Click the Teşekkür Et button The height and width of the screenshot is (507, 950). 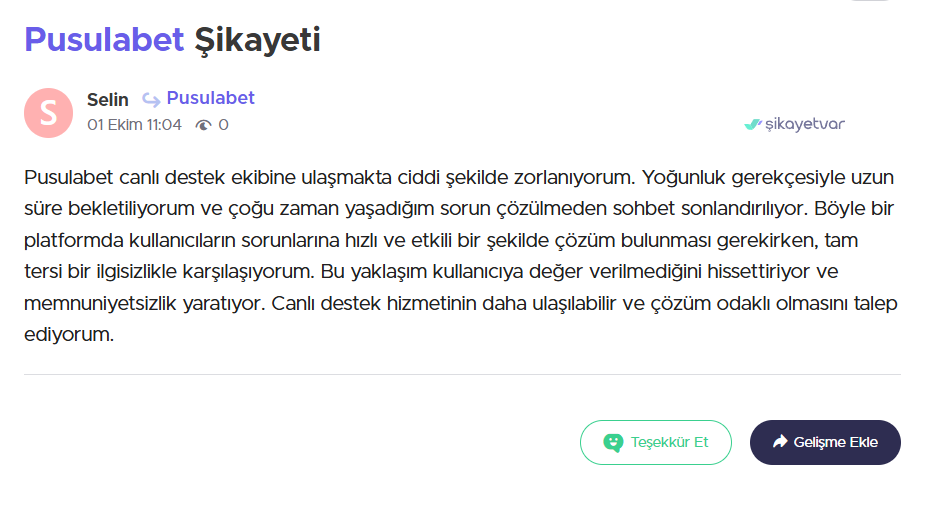click(x=656, y=442)
